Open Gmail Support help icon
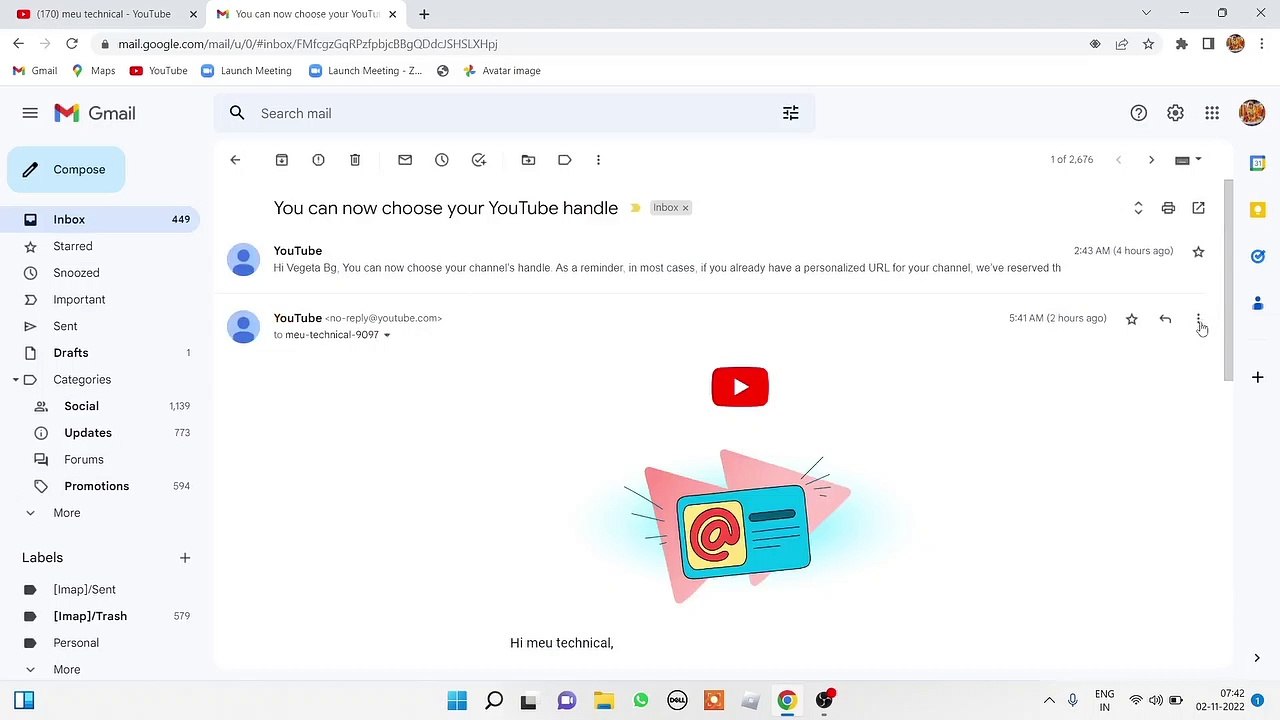The height and width of the screenshot is (720, 1280). (x=1138, y=113)
